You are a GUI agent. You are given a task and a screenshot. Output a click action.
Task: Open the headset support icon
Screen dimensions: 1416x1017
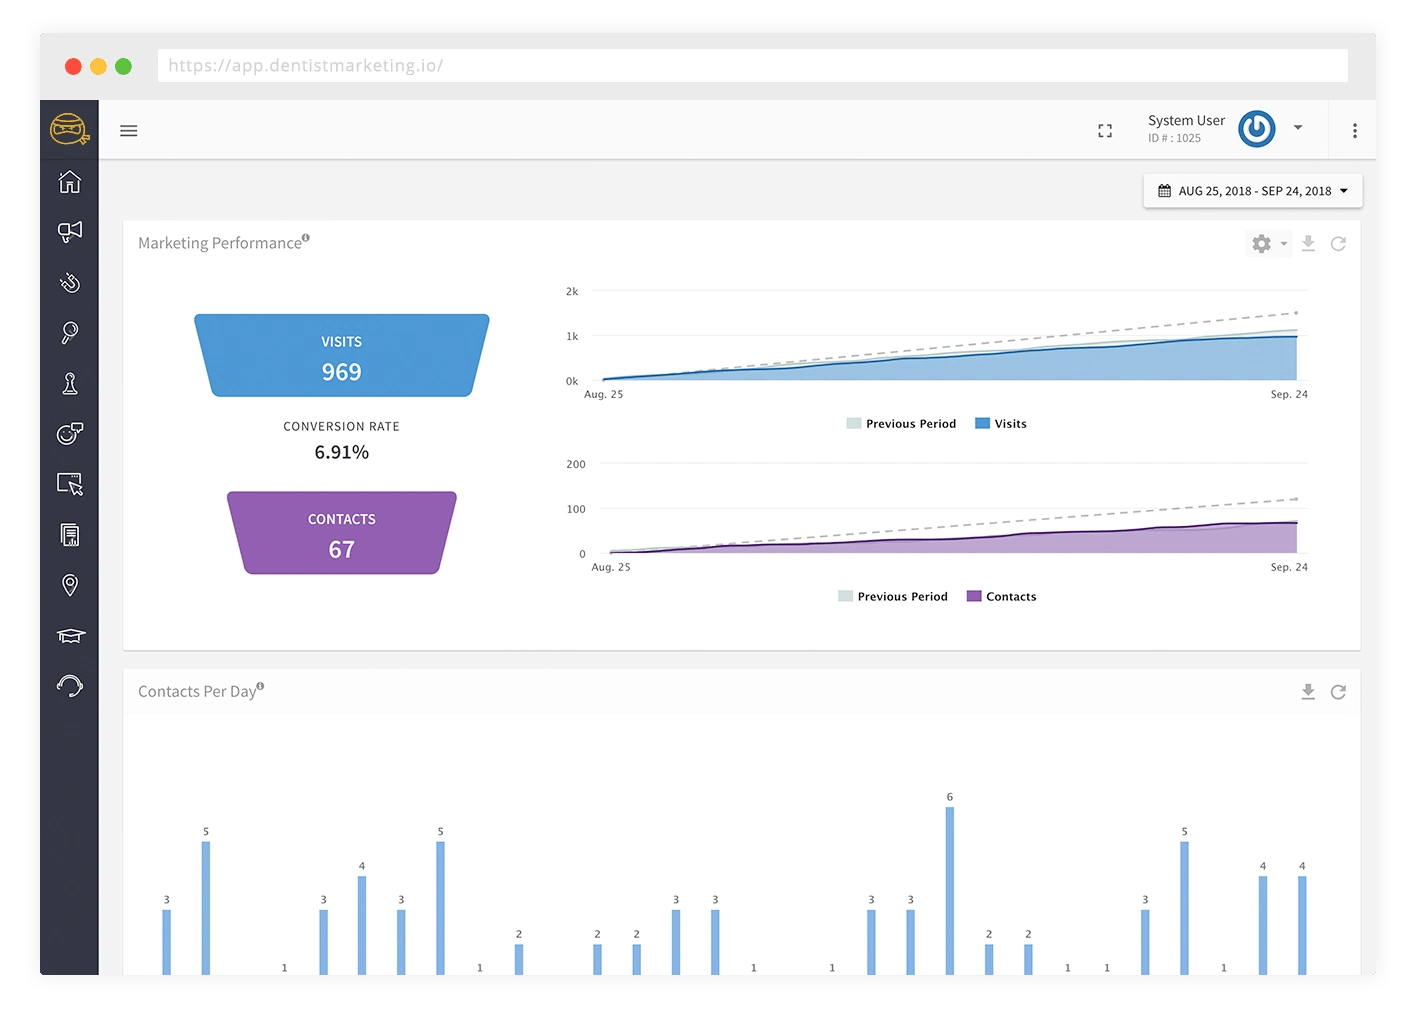[70, 686]
